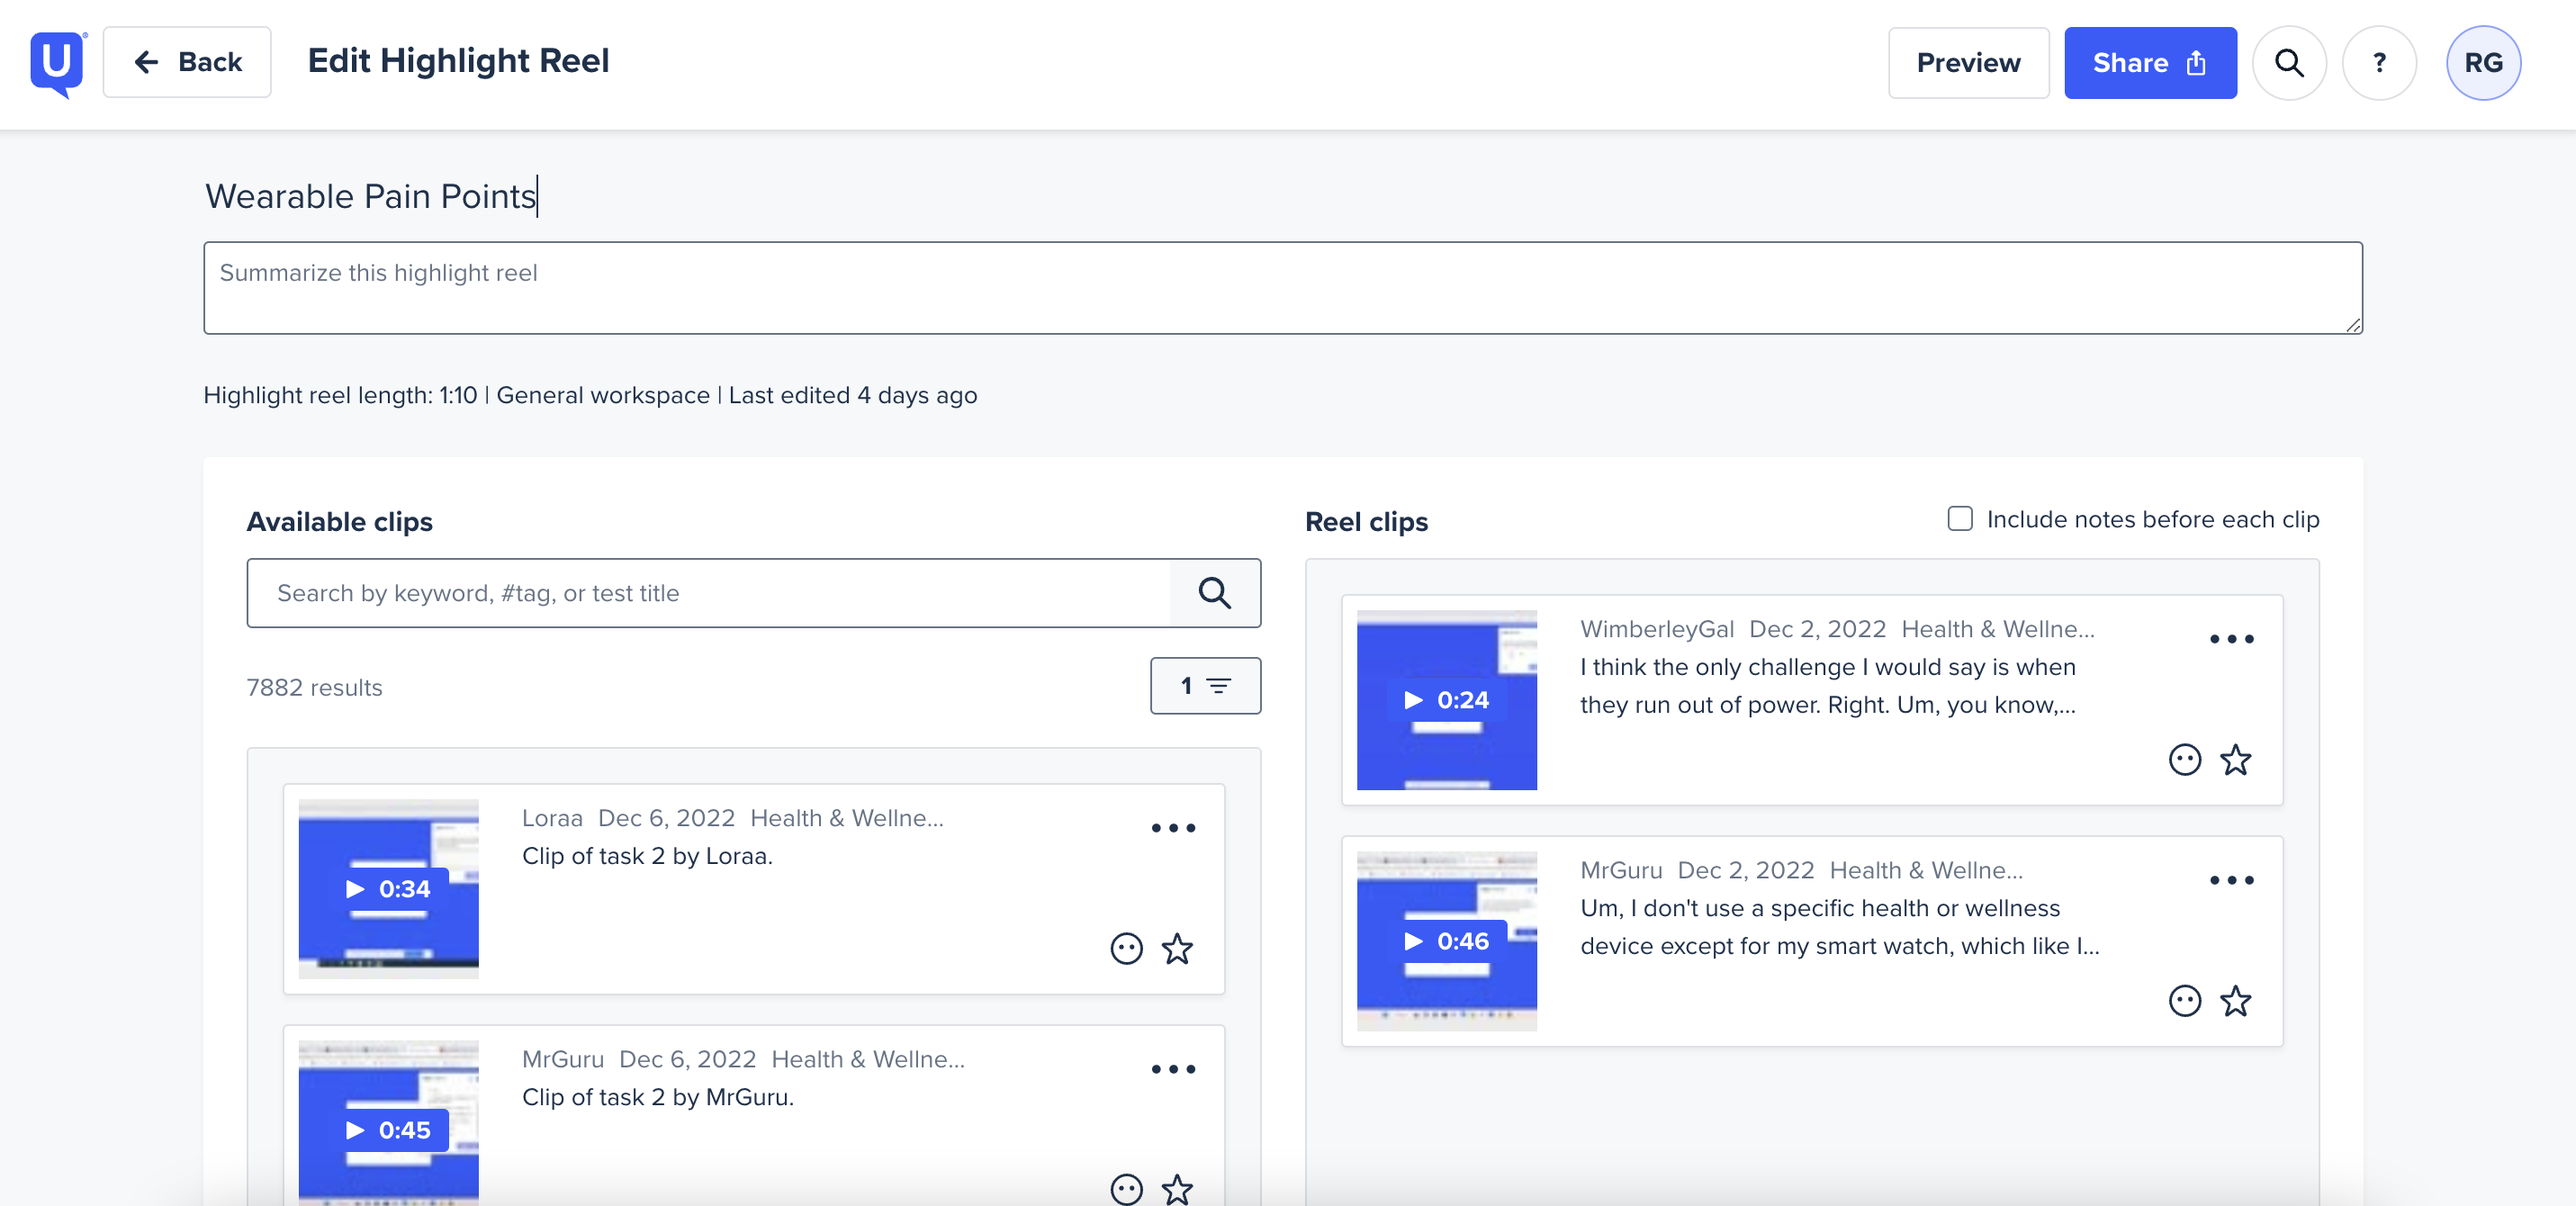Click the UserTesting logo icon

[58, 63]
